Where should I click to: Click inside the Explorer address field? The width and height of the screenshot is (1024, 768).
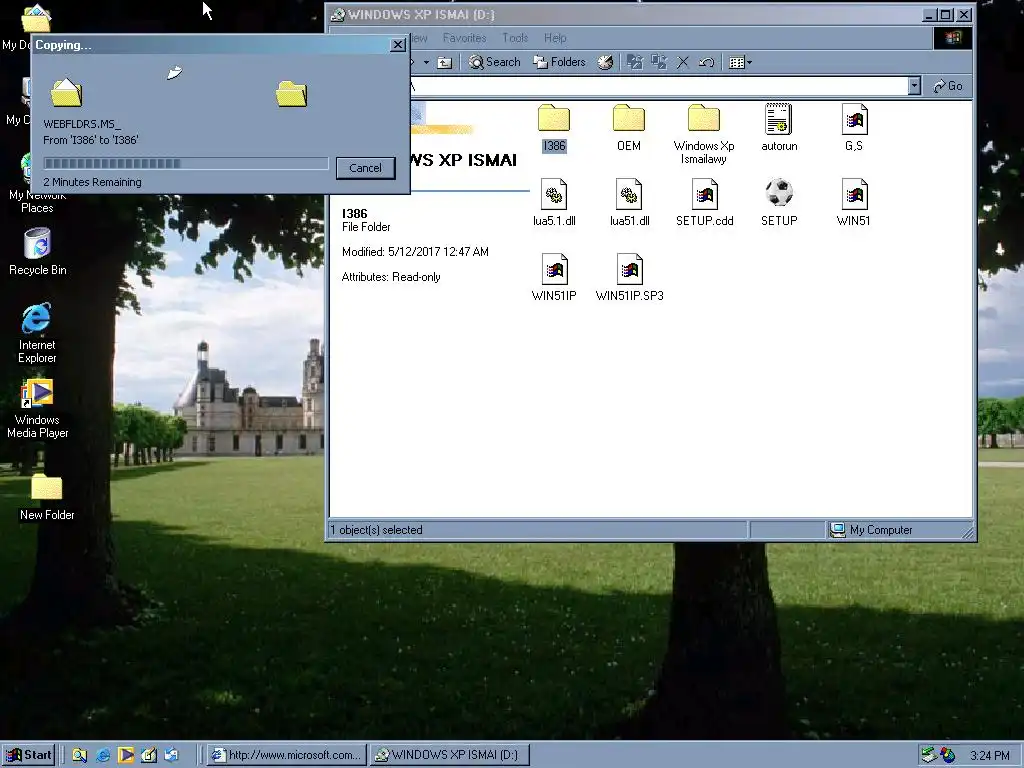coord(660,86)
